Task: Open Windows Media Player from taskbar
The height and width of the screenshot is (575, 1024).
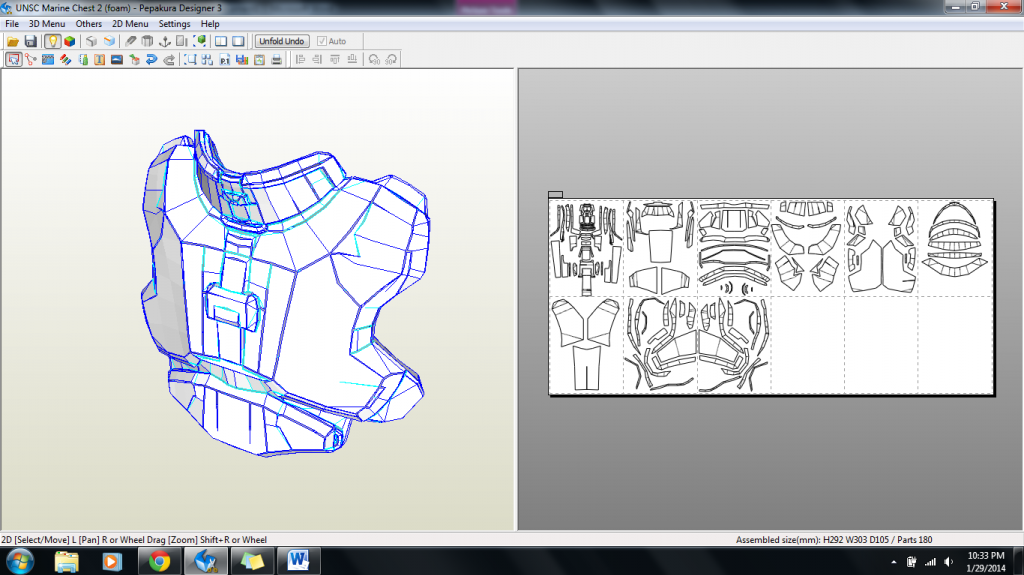Action: (x=111, y=561)
